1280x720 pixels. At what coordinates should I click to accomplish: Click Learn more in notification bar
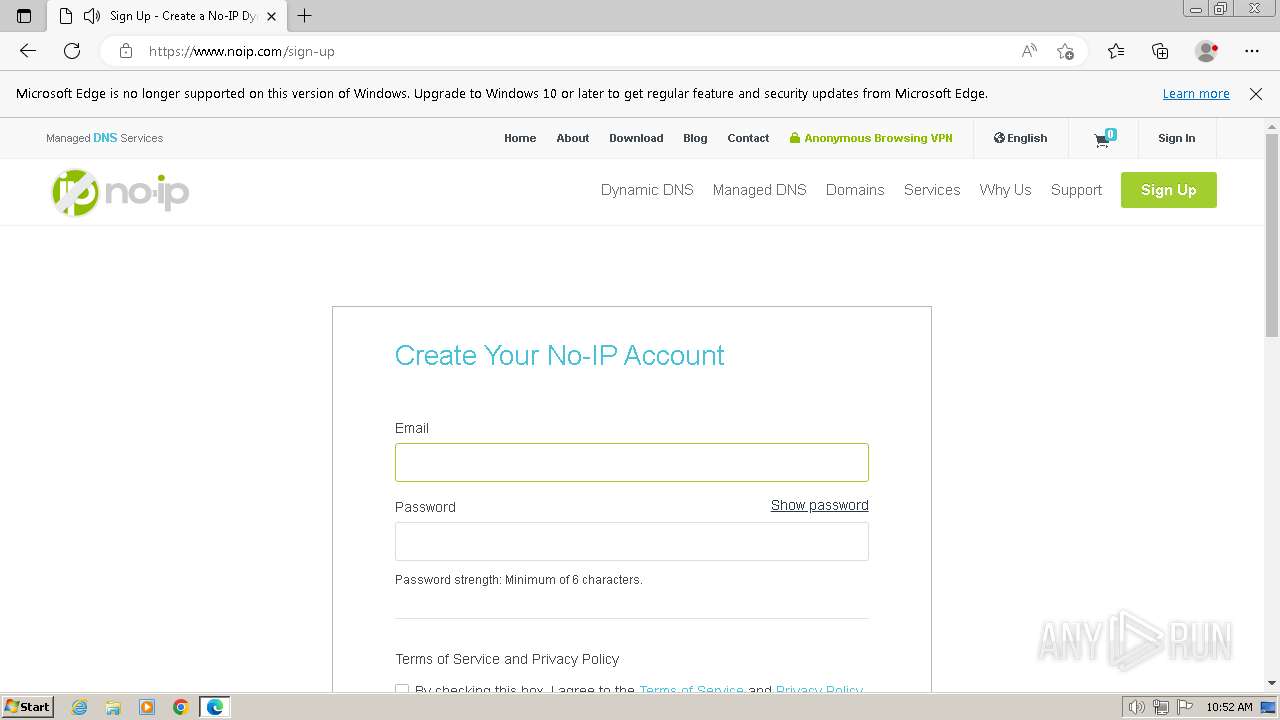pyautogui.click(x=1196, y=94)
